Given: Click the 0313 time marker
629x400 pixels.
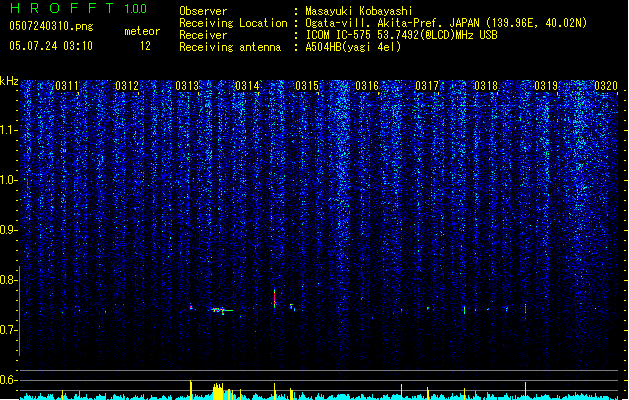Looking at the screenshot, I should click(x=187, y=86).
